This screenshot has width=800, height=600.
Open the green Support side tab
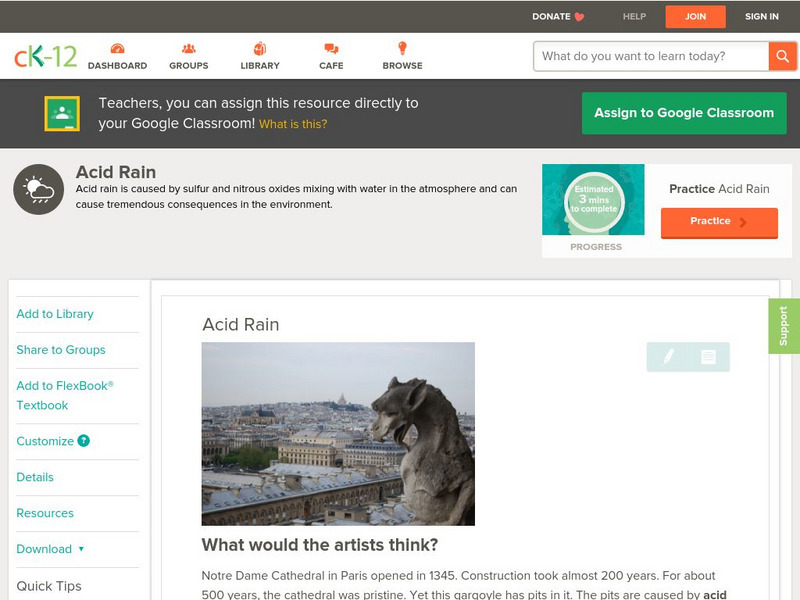click(783, 326)
